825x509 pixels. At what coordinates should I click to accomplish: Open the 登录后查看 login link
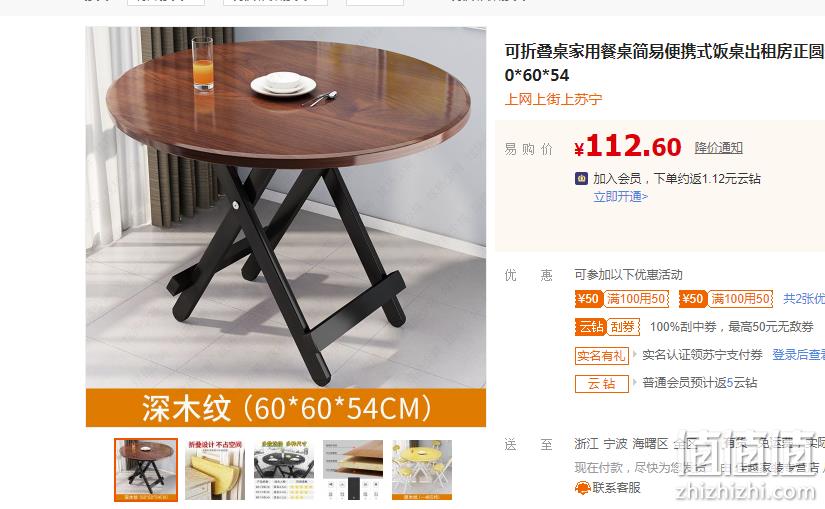coord(798,355)
